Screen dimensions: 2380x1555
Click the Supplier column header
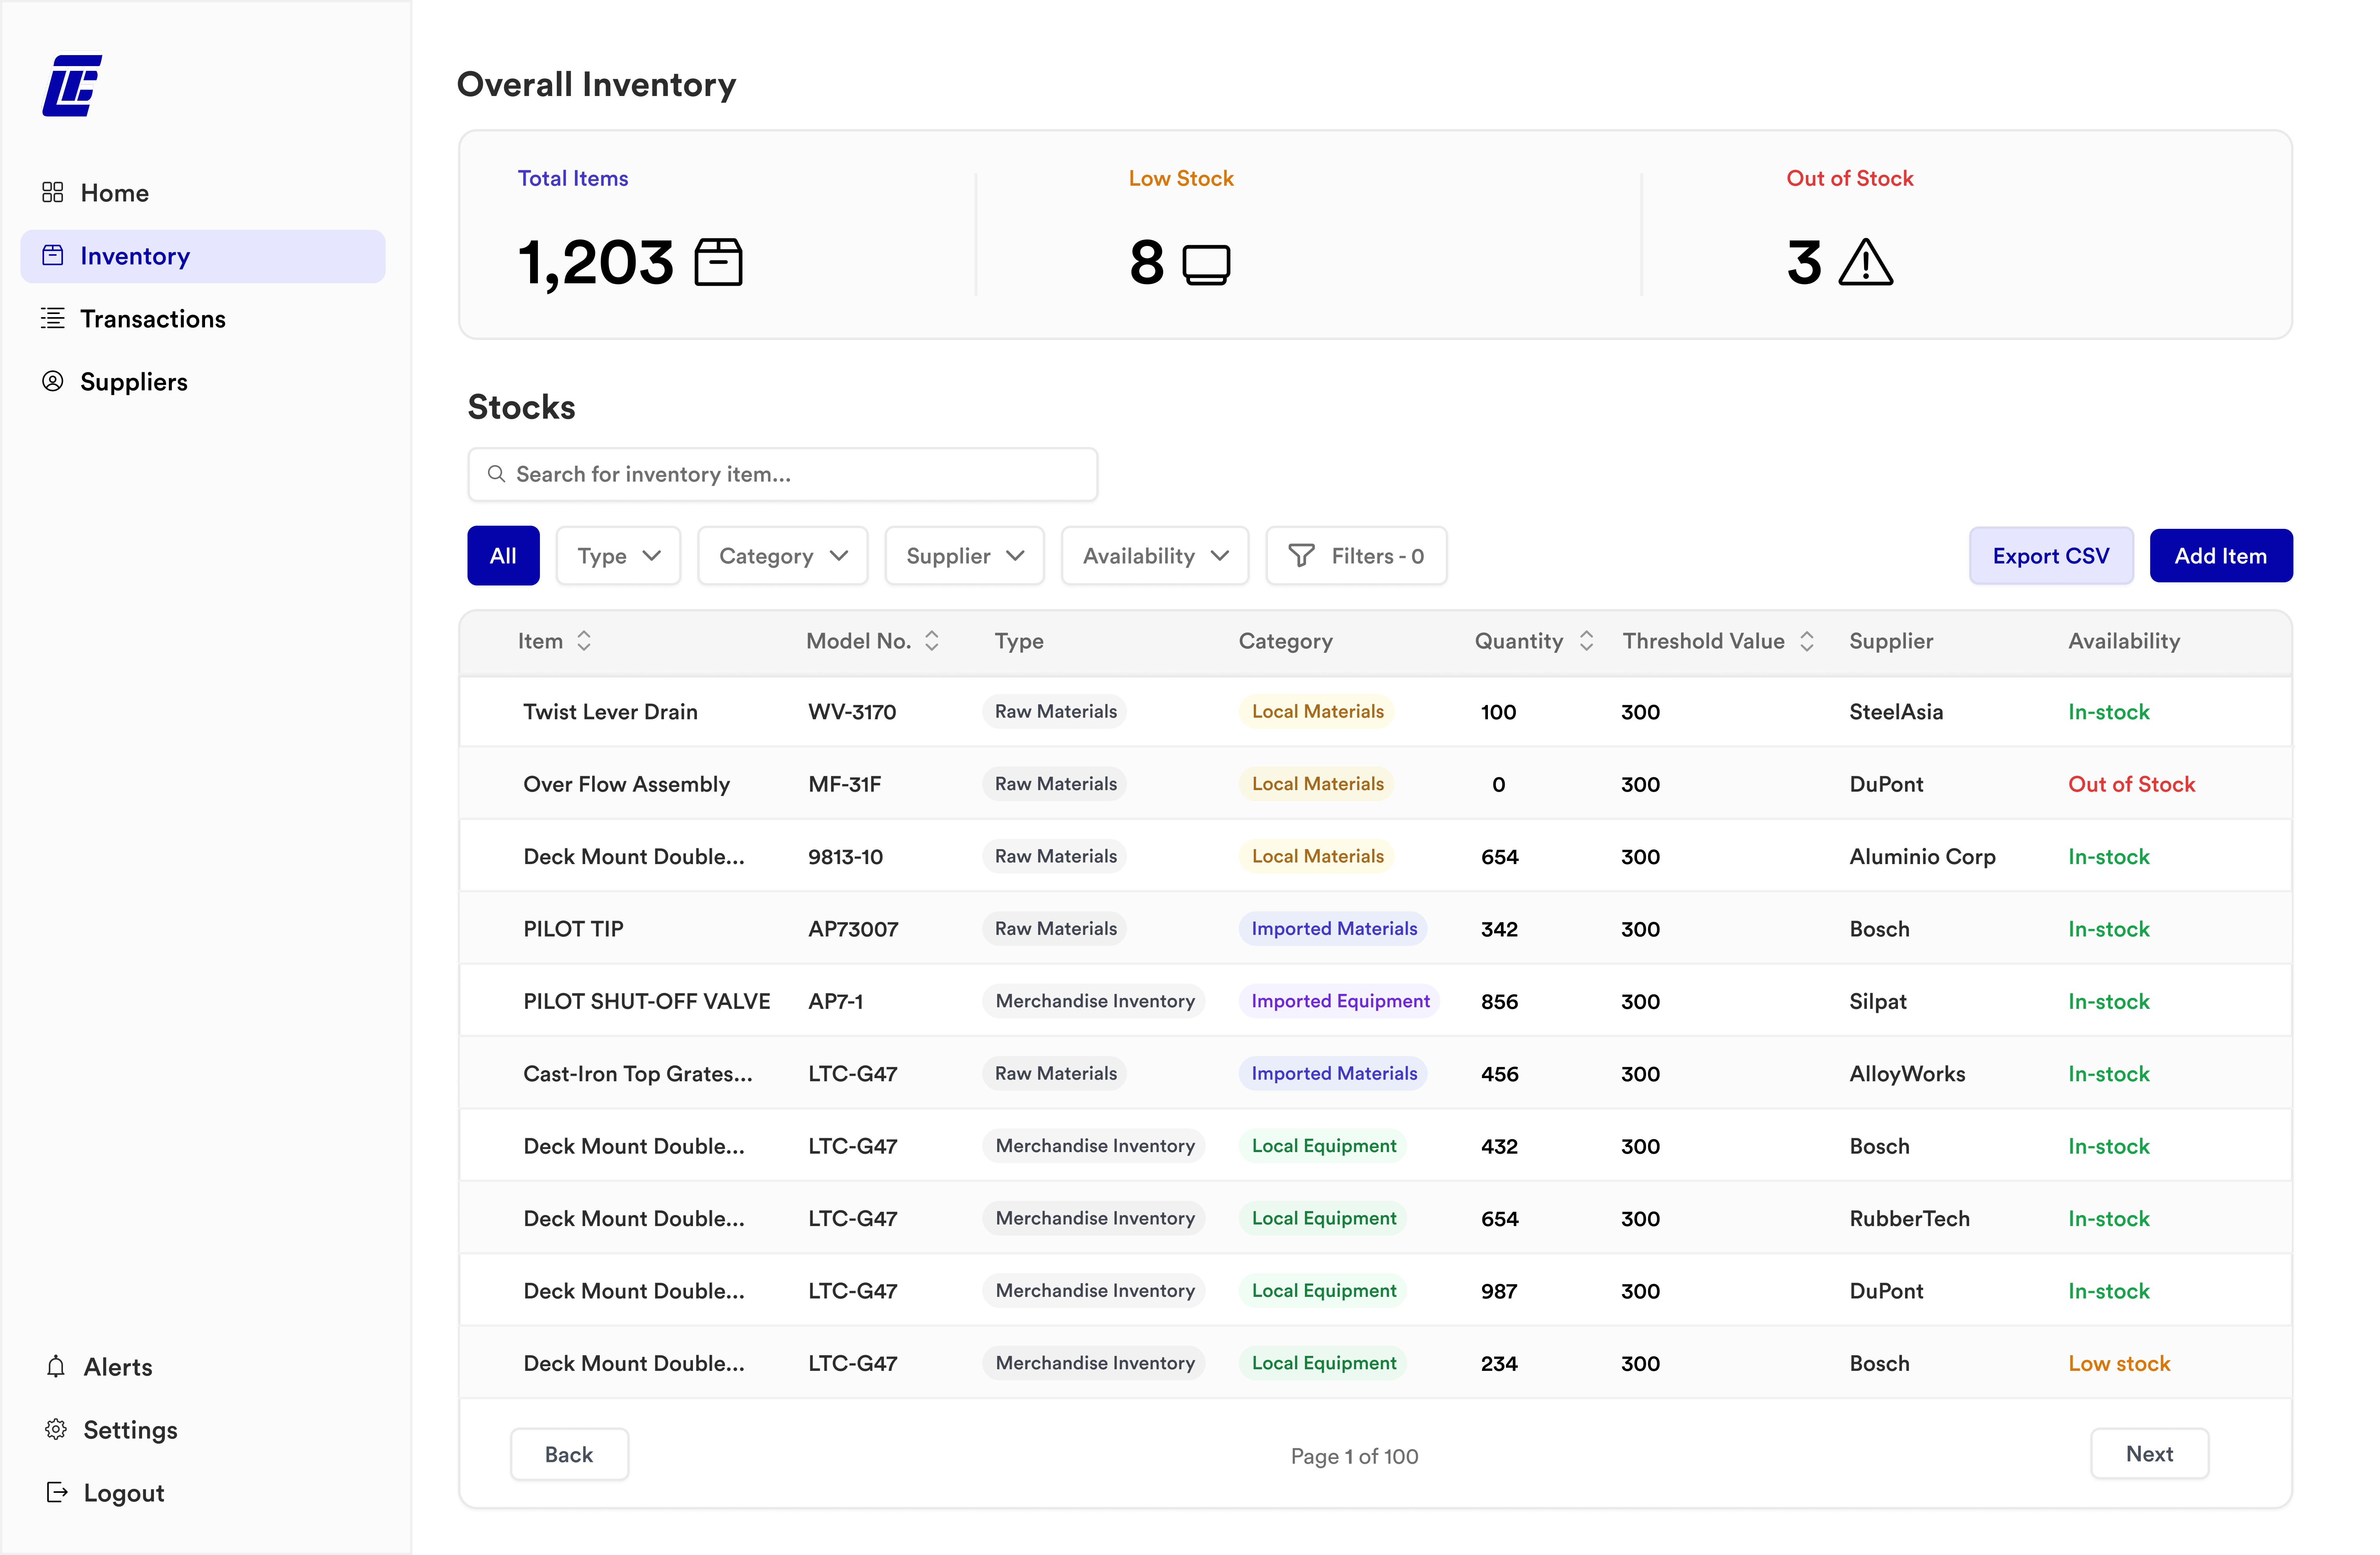point(1891,641)
